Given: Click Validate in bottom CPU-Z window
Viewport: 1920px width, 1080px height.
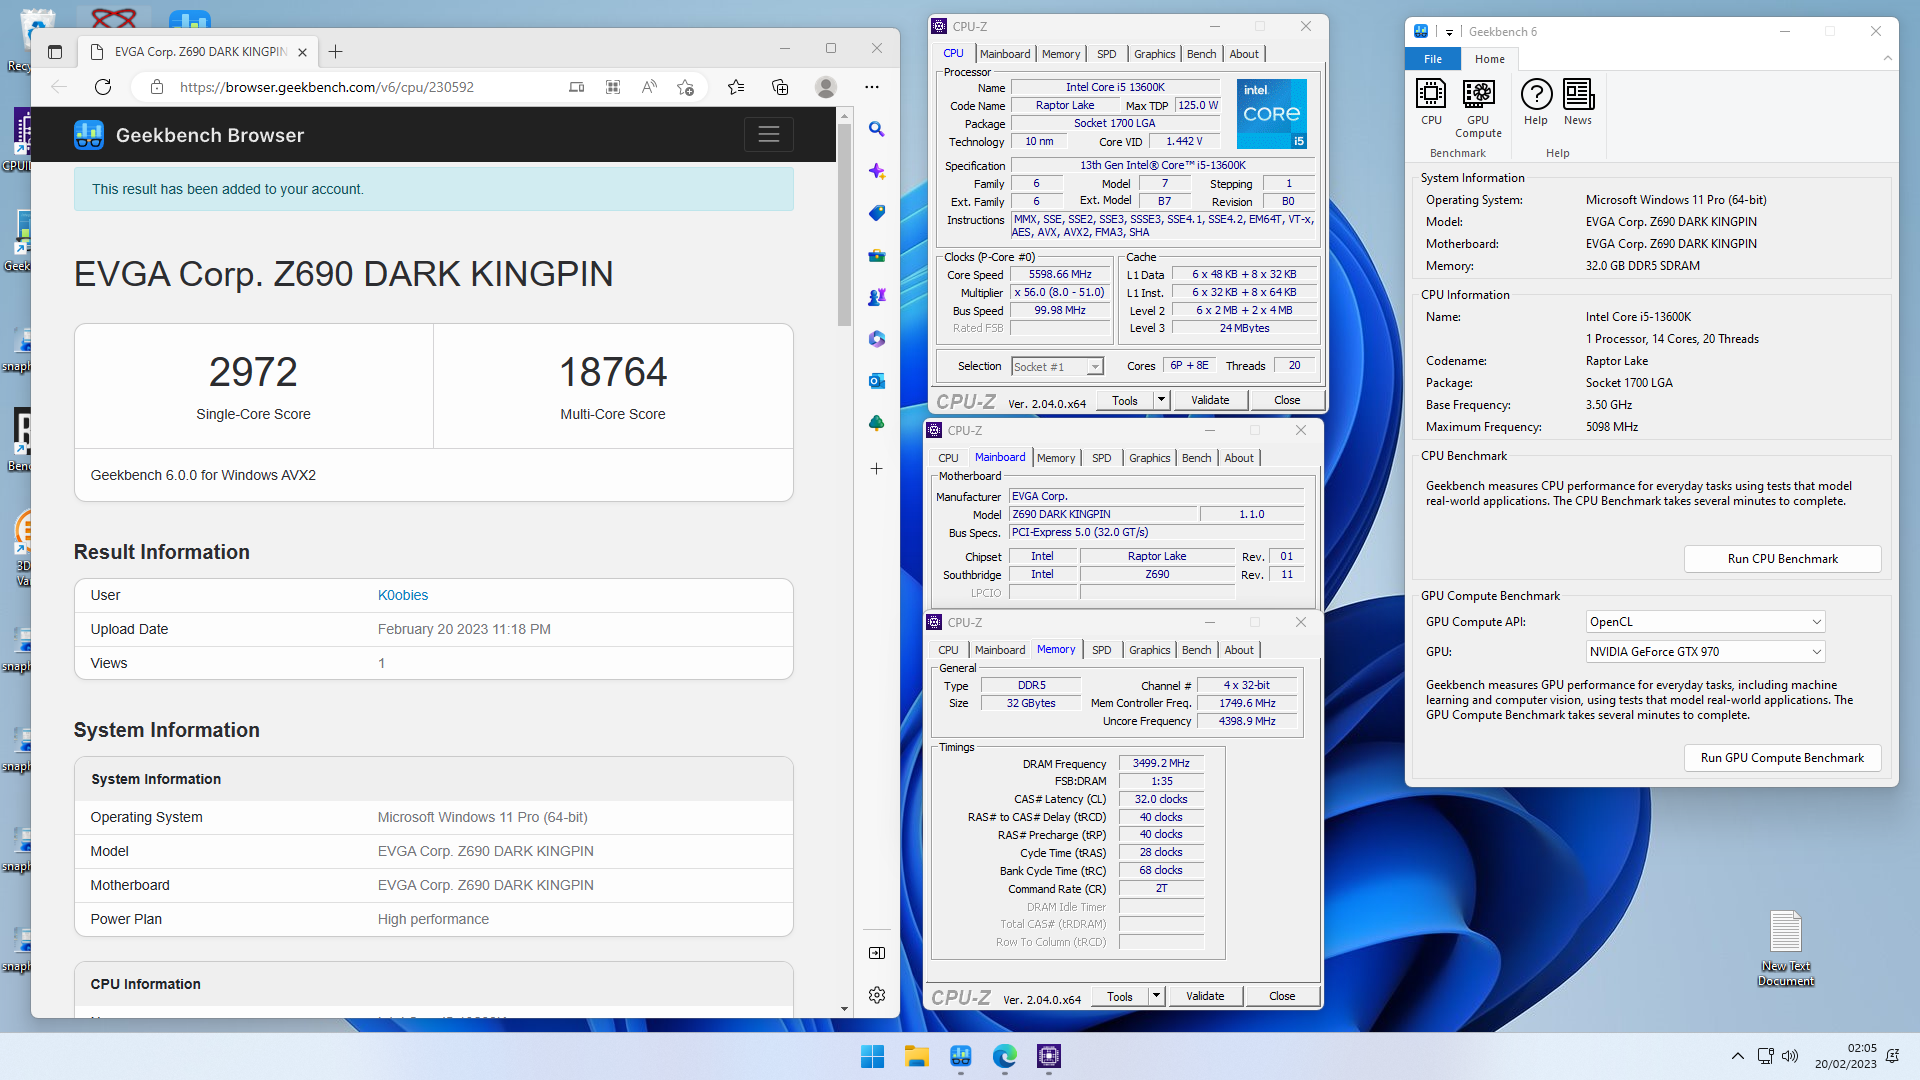Looking at the screenshot, I should click(1205, 996).
